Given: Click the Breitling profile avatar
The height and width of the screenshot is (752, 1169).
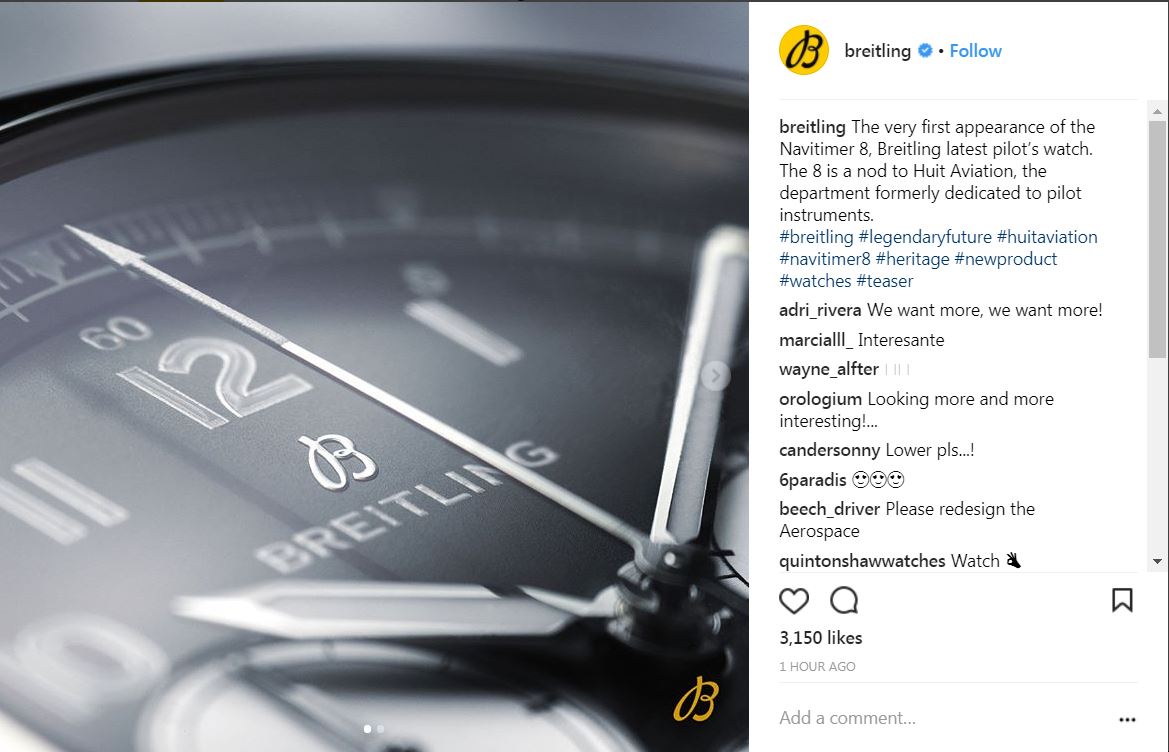Looking at the screenshot, I should pos(804,50).
